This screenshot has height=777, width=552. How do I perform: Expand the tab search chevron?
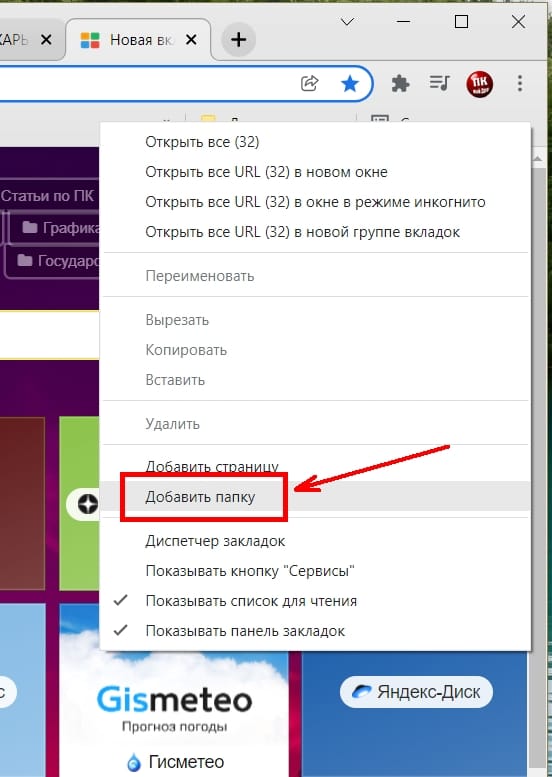coord(347,22)
